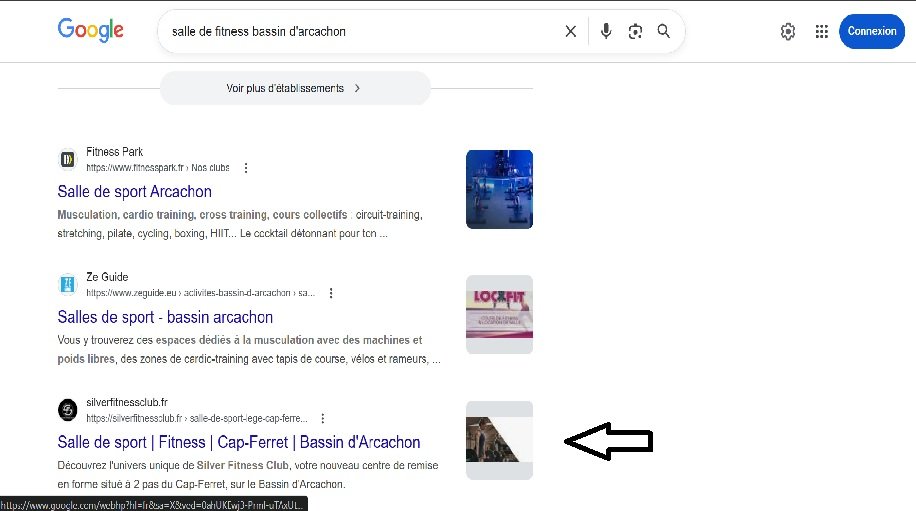Screen dimensions: 916x511
Task: Click the Connexion button
Action: pyautogui.click(x=872, y=32)
